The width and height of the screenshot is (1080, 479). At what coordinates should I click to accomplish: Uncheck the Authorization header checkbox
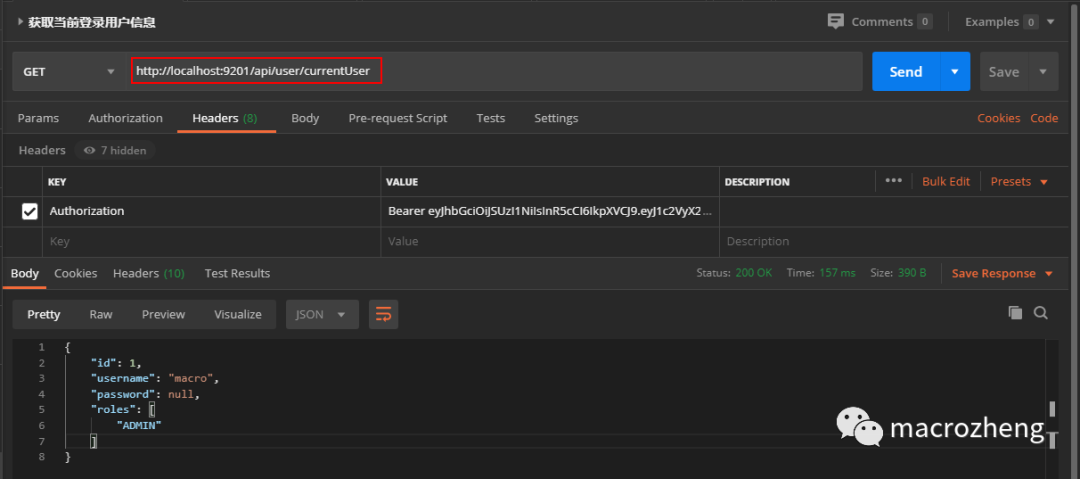pyautogui.click(x=30, y=212)
